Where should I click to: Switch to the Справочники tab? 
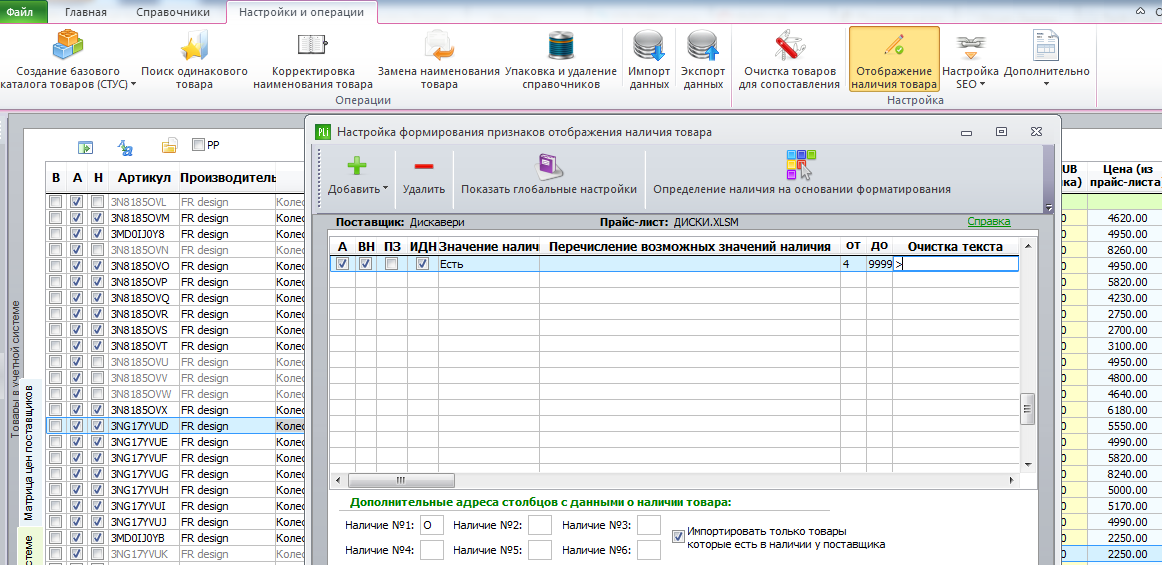point(173,13)
